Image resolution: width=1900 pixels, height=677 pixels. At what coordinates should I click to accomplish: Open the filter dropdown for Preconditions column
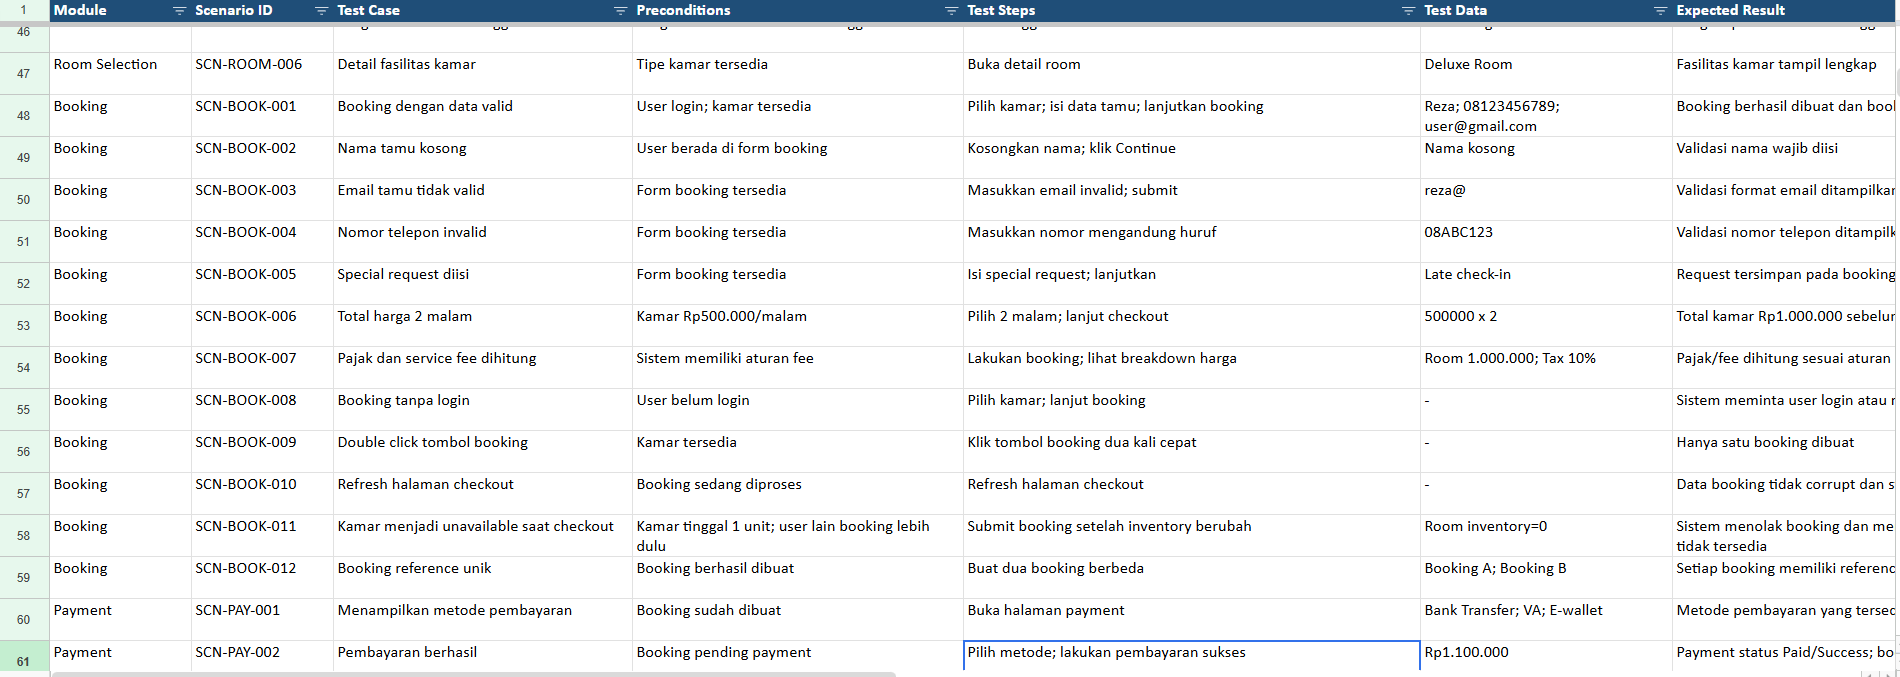coord(951,11)
